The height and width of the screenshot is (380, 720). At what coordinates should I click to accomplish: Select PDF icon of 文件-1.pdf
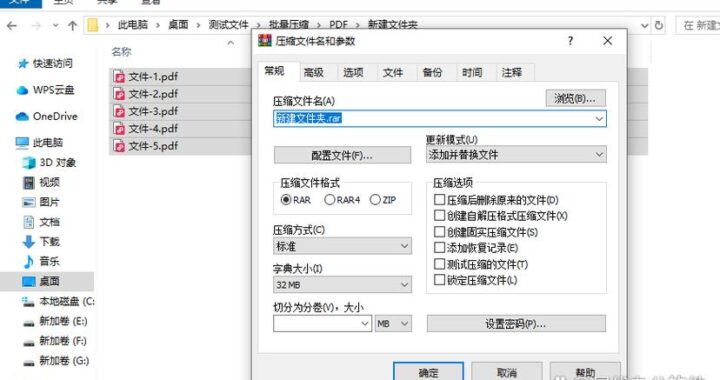click(119, 77)
